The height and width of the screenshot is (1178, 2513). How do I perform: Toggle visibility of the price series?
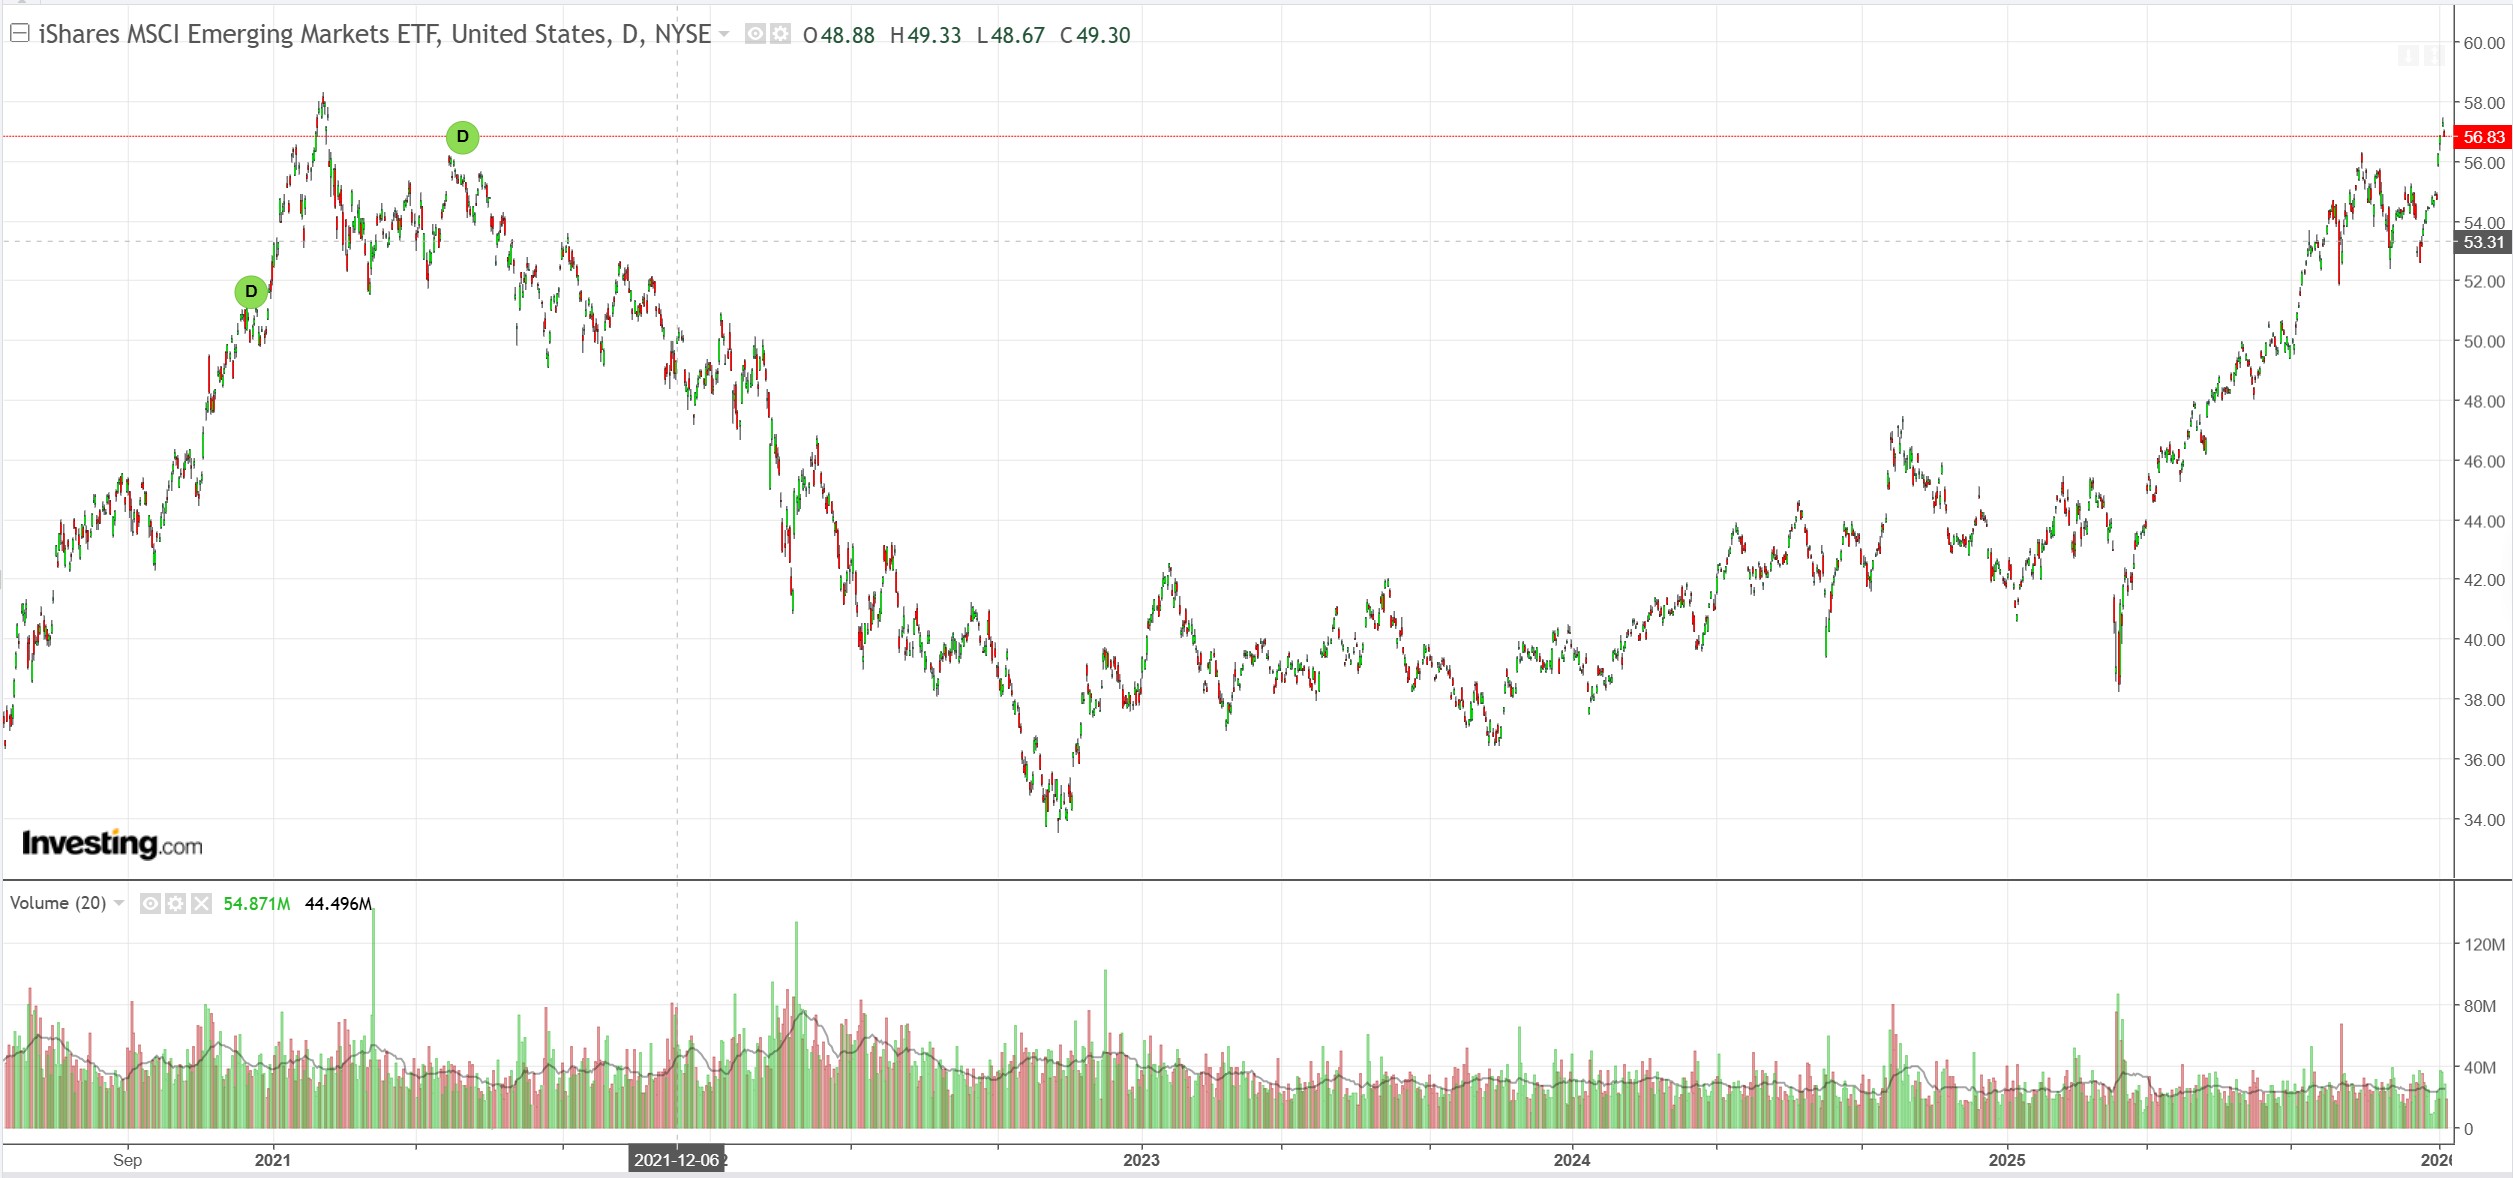point(756,34)
